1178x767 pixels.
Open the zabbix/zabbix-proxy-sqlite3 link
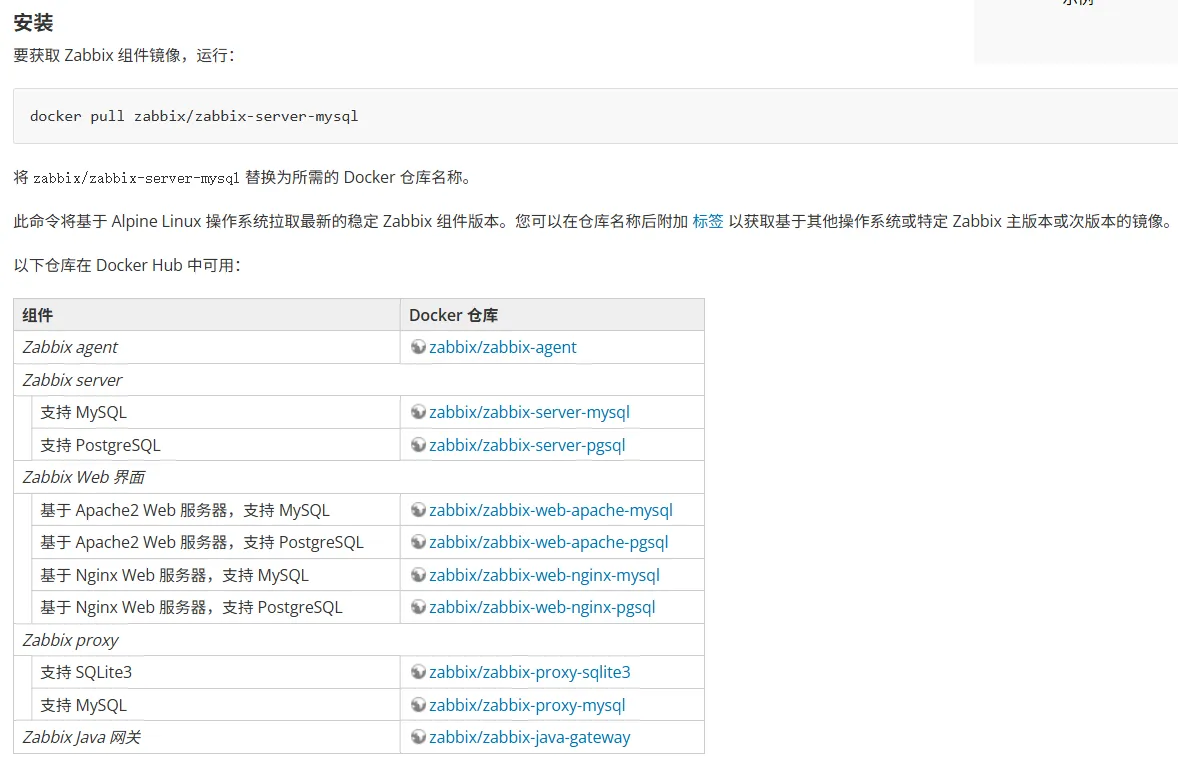[530, 672]
